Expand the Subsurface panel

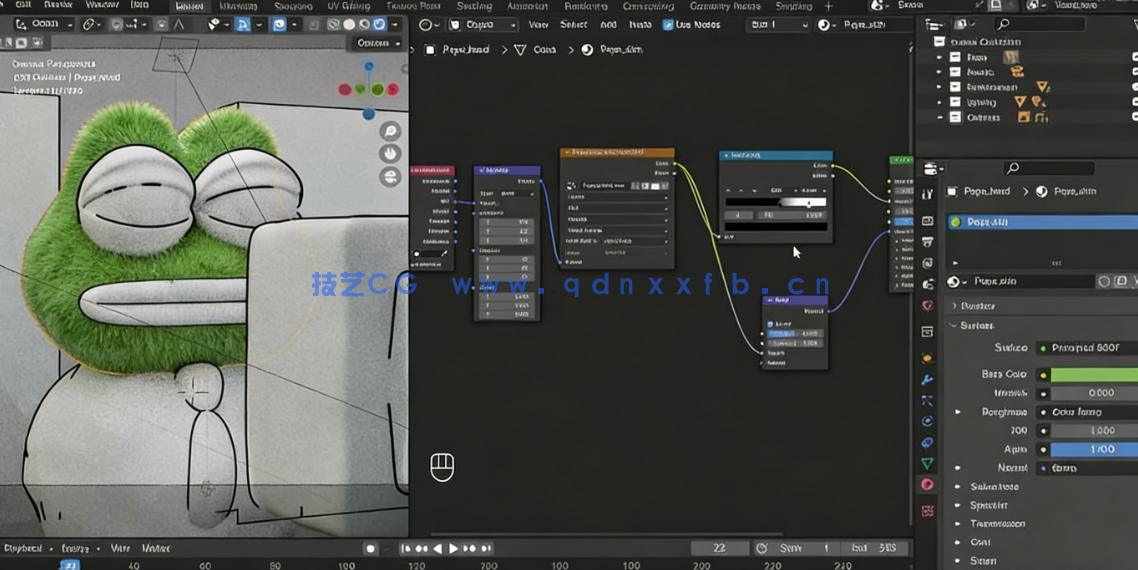(x=958, y=486)
